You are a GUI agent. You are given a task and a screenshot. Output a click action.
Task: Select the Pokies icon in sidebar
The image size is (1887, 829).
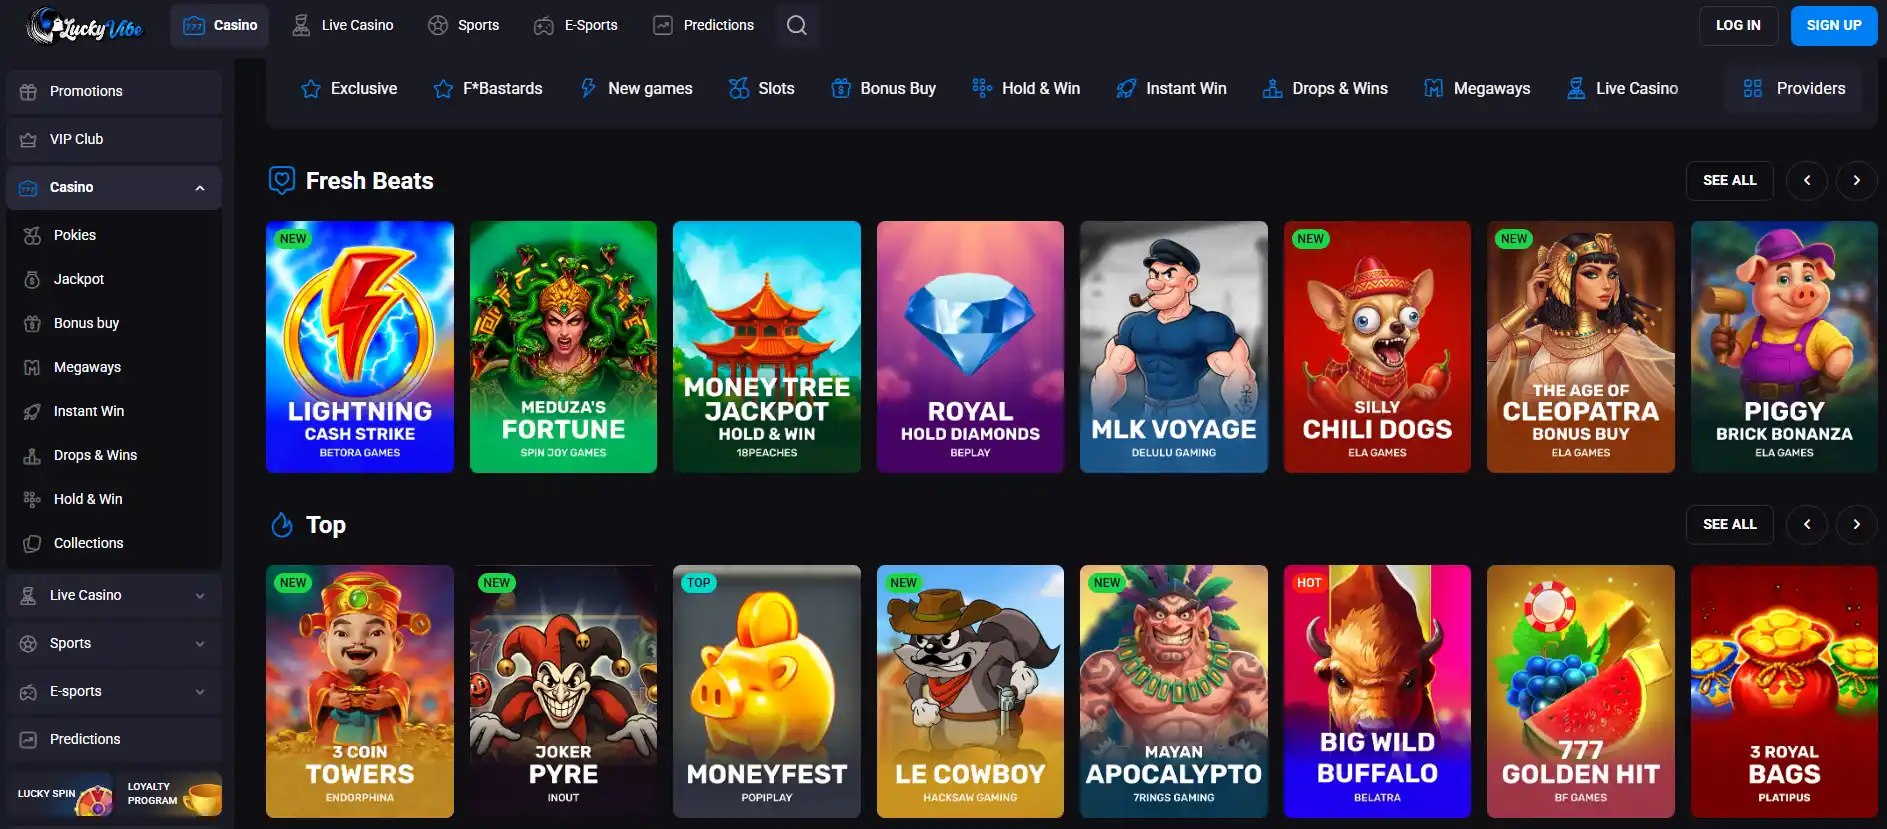[x=32, y=235]
